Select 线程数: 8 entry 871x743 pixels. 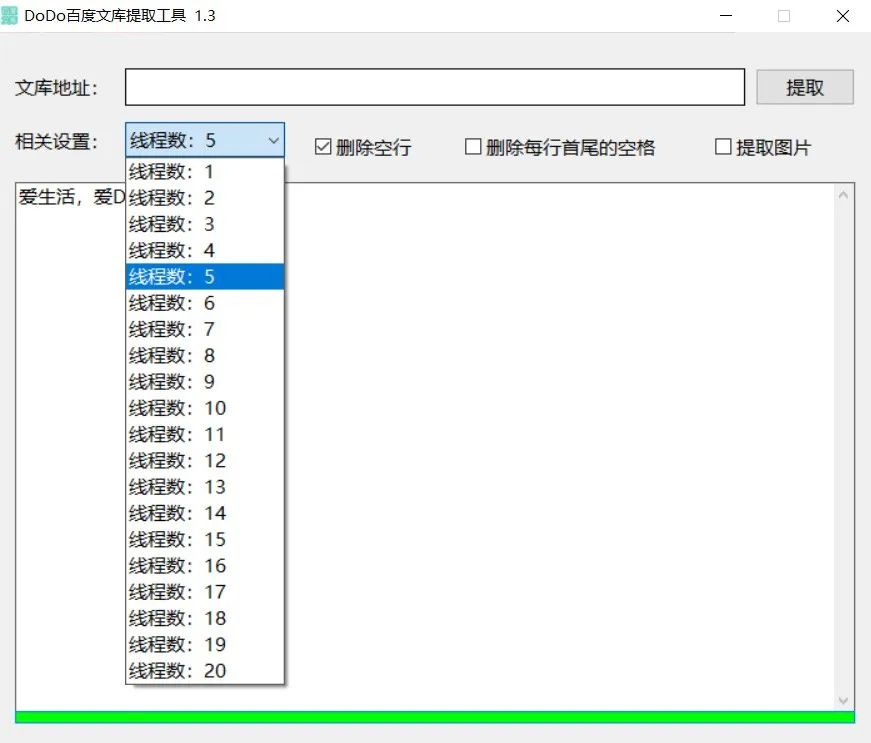204,355
